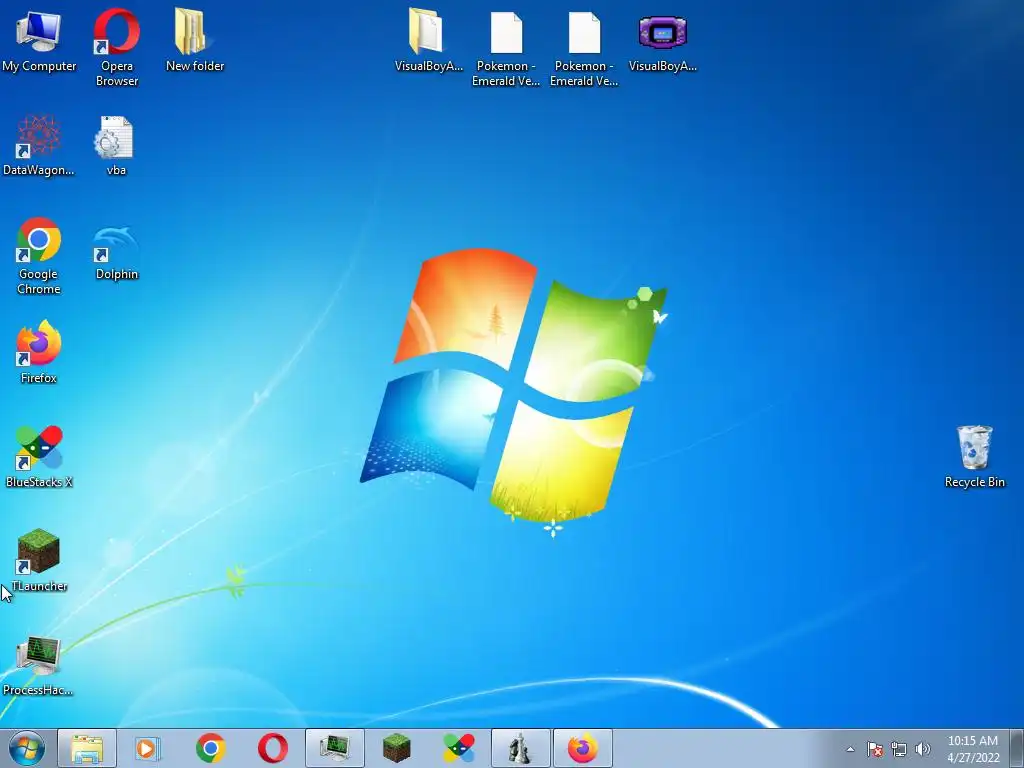
Task: Select the My Computer desktop icon
Action: pos(39,40)
